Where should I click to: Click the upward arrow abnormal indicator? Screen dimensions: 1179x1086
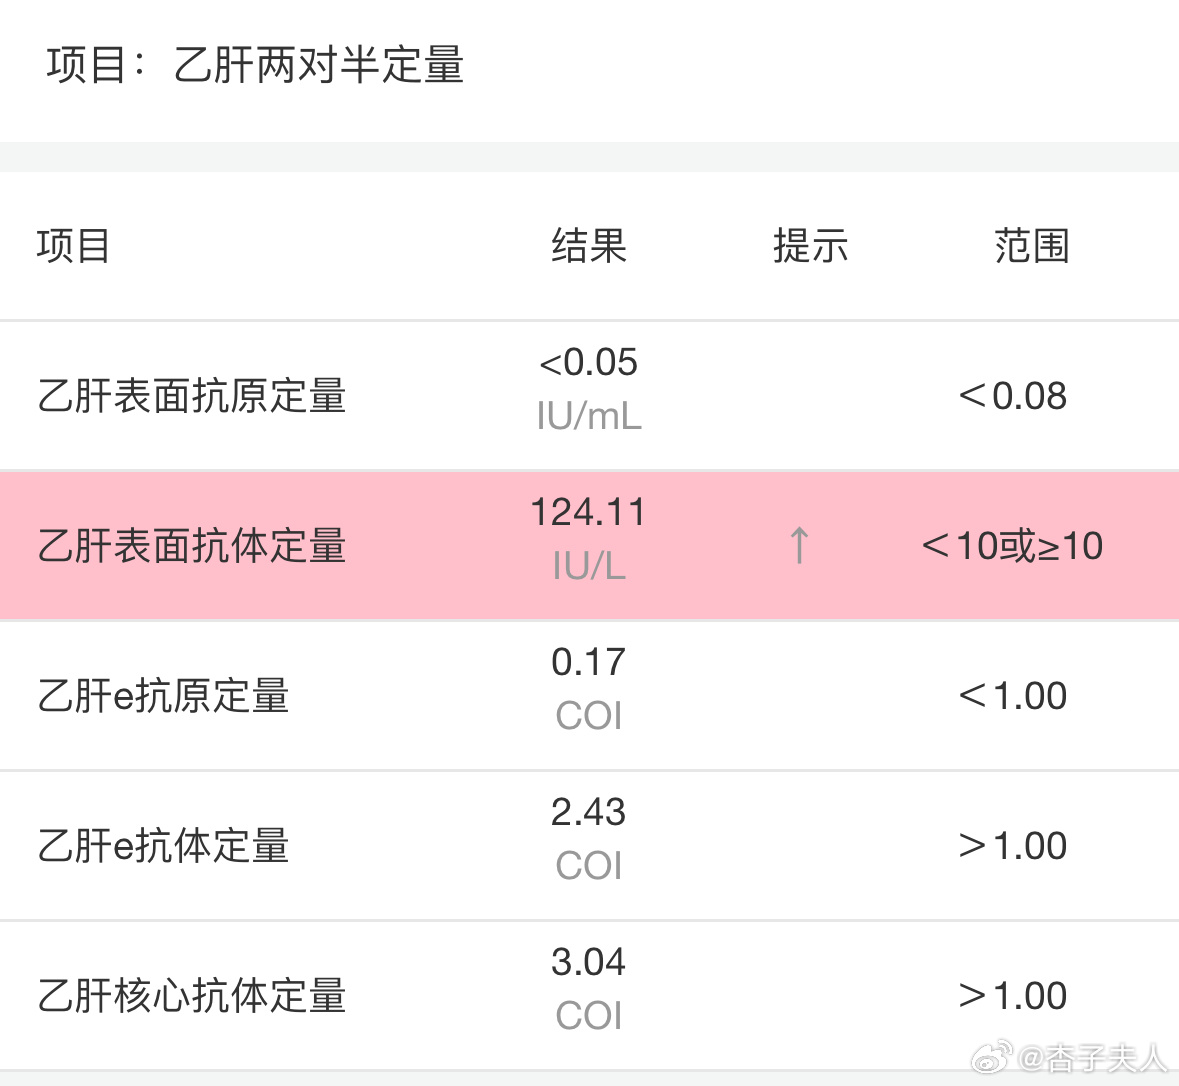coord(799,545)
